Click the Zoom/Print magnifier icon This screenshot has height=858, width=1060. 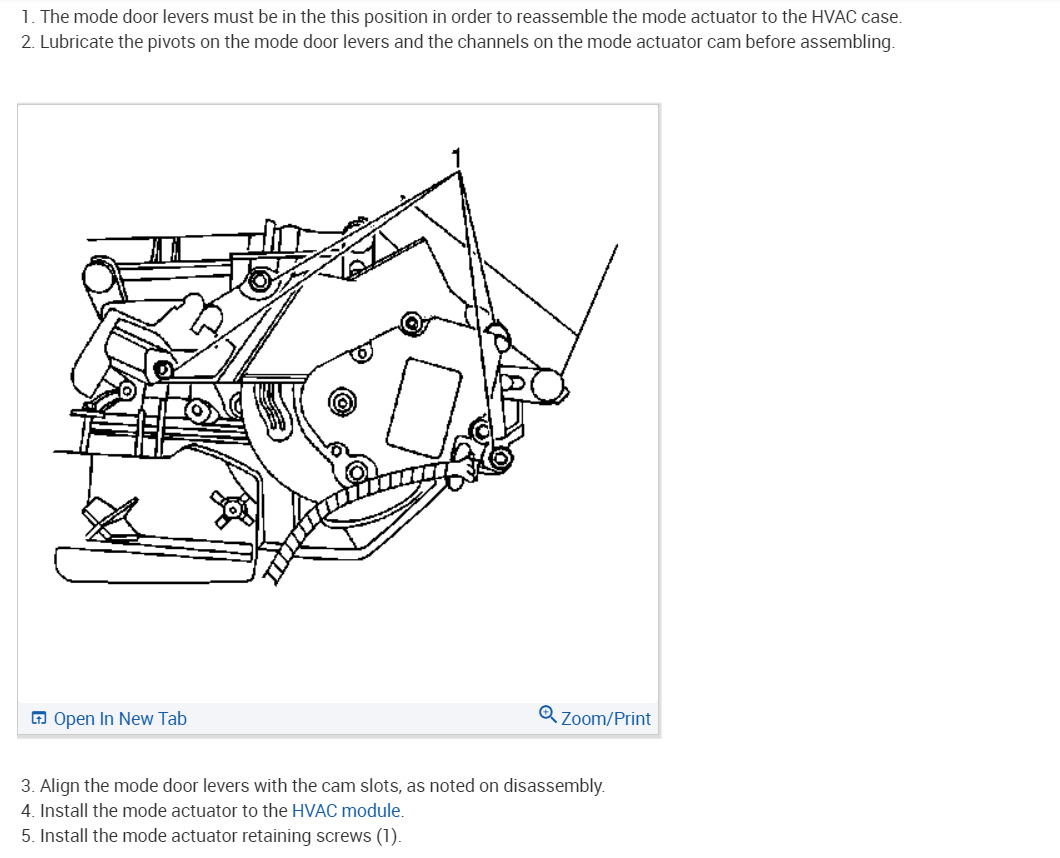(x=547, y=714)
